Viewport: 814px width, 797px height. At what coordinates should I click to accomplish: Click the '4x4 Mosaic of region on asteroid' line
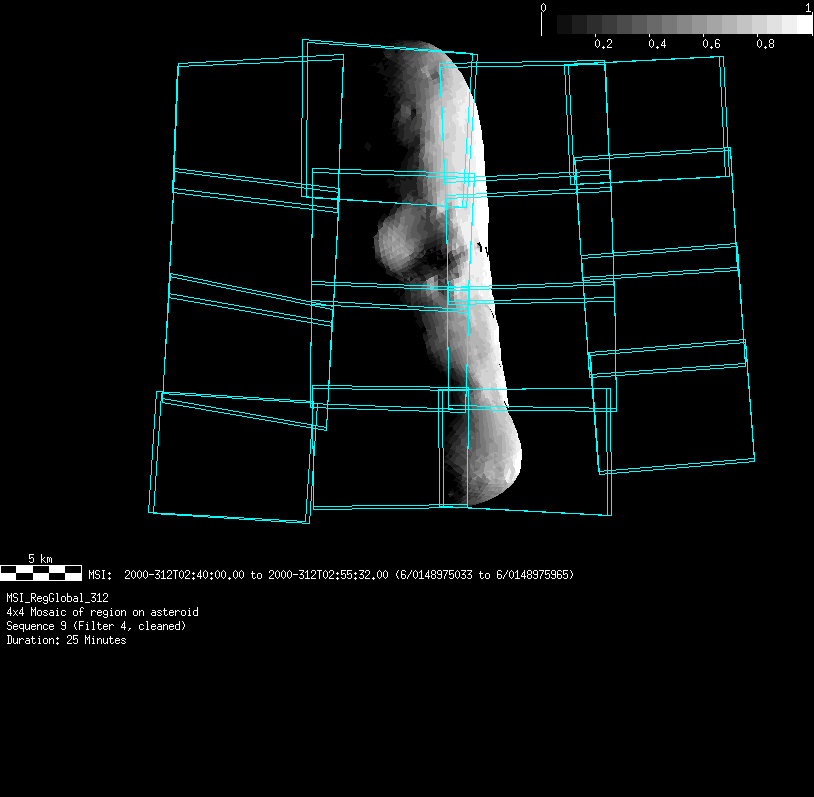tap(102, 612)
